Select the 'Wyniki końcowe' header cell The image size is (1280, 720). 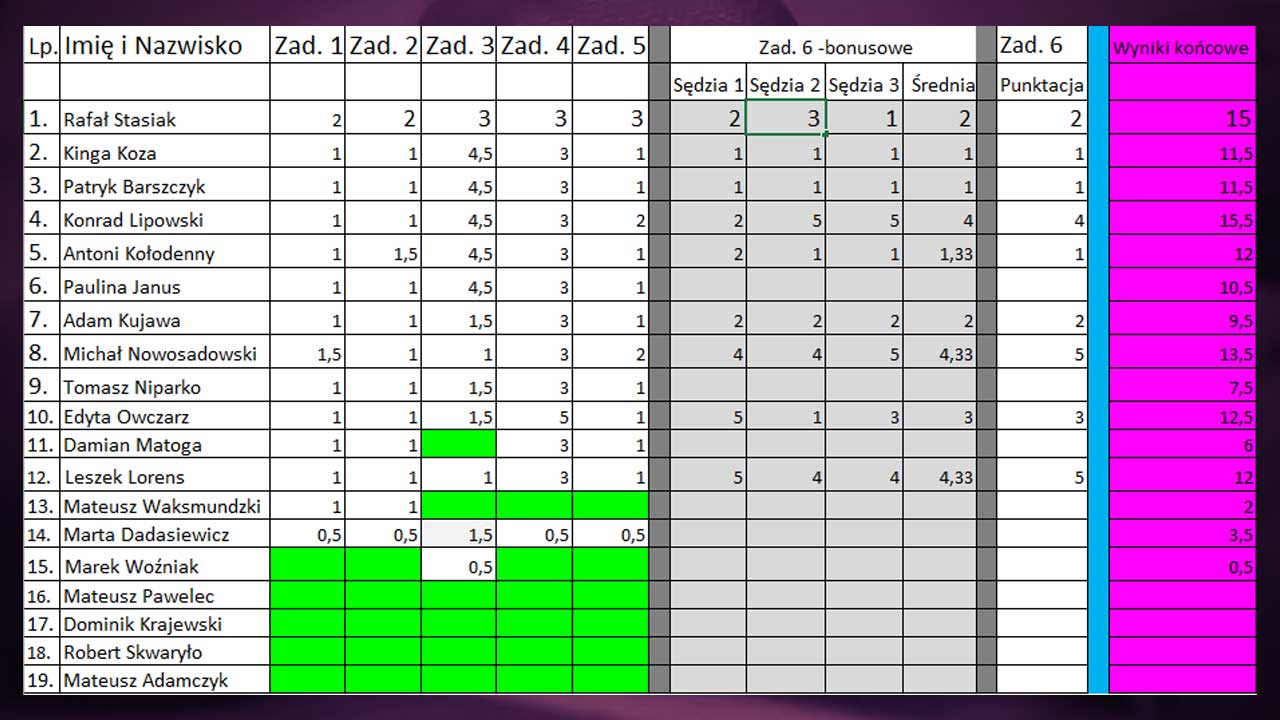coord(1181,48)
